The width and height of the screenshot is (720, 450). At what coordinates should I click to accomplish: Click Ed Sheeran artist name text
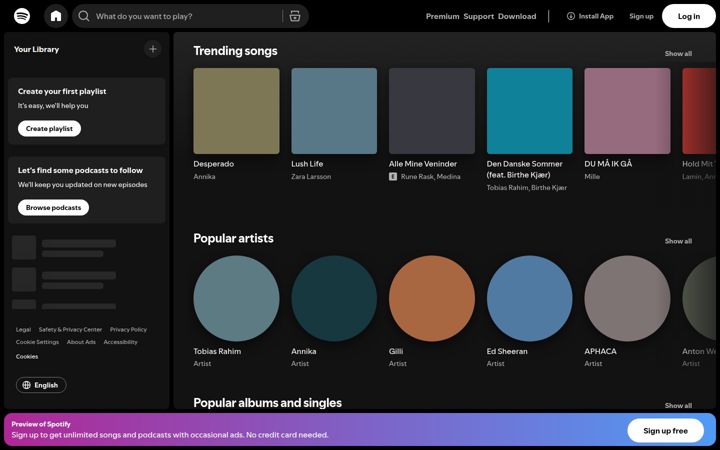[507, 351]
